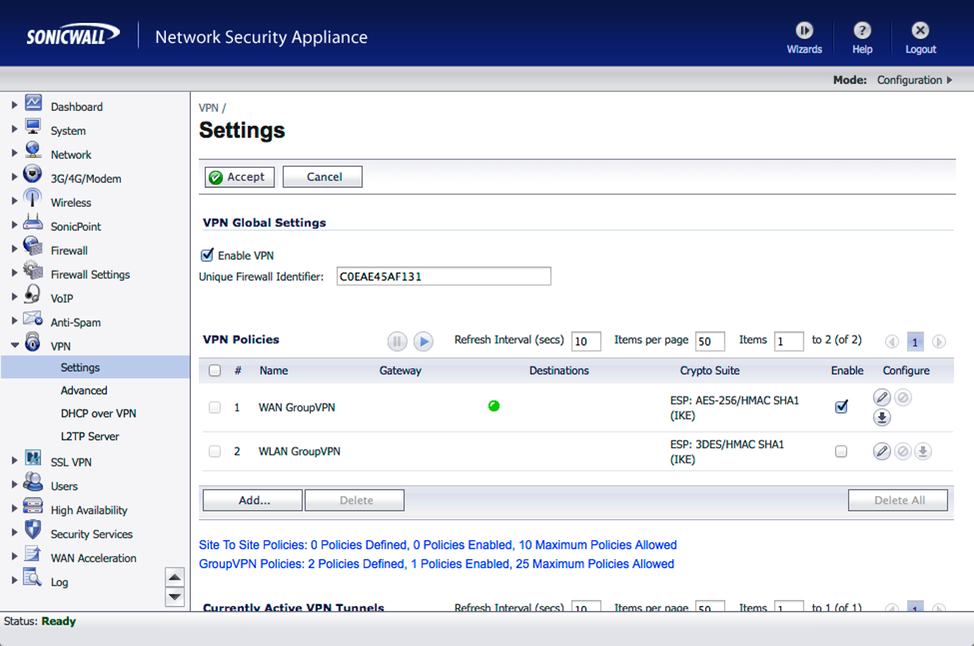The image size is (974, 646).
Task: Click the Firewall icon in sidebar
Action: (33, 246)
